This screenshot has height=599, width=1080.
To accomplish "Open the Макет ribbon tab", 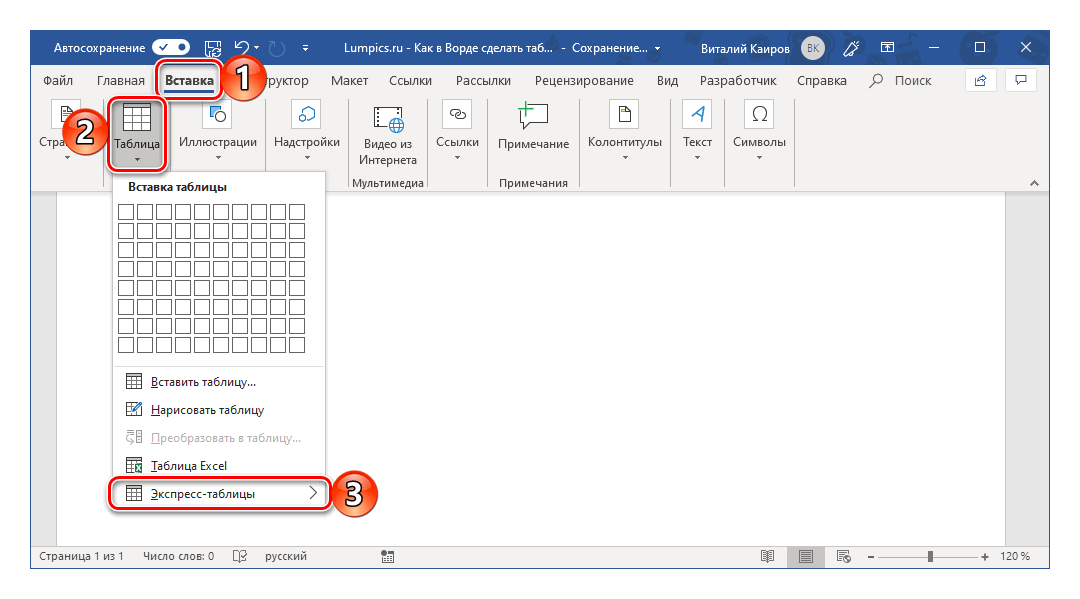I will [x=349, y=80].
